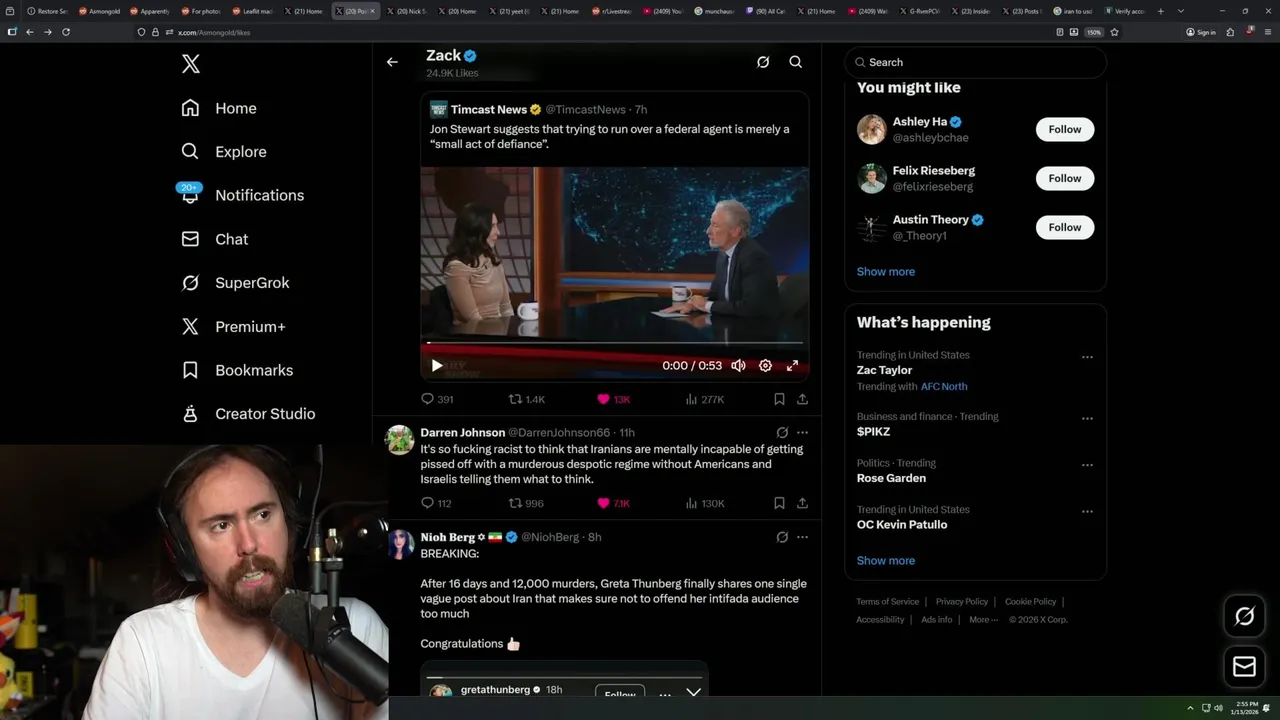Follow Ashley Ha

click(x=1065, y=129)
